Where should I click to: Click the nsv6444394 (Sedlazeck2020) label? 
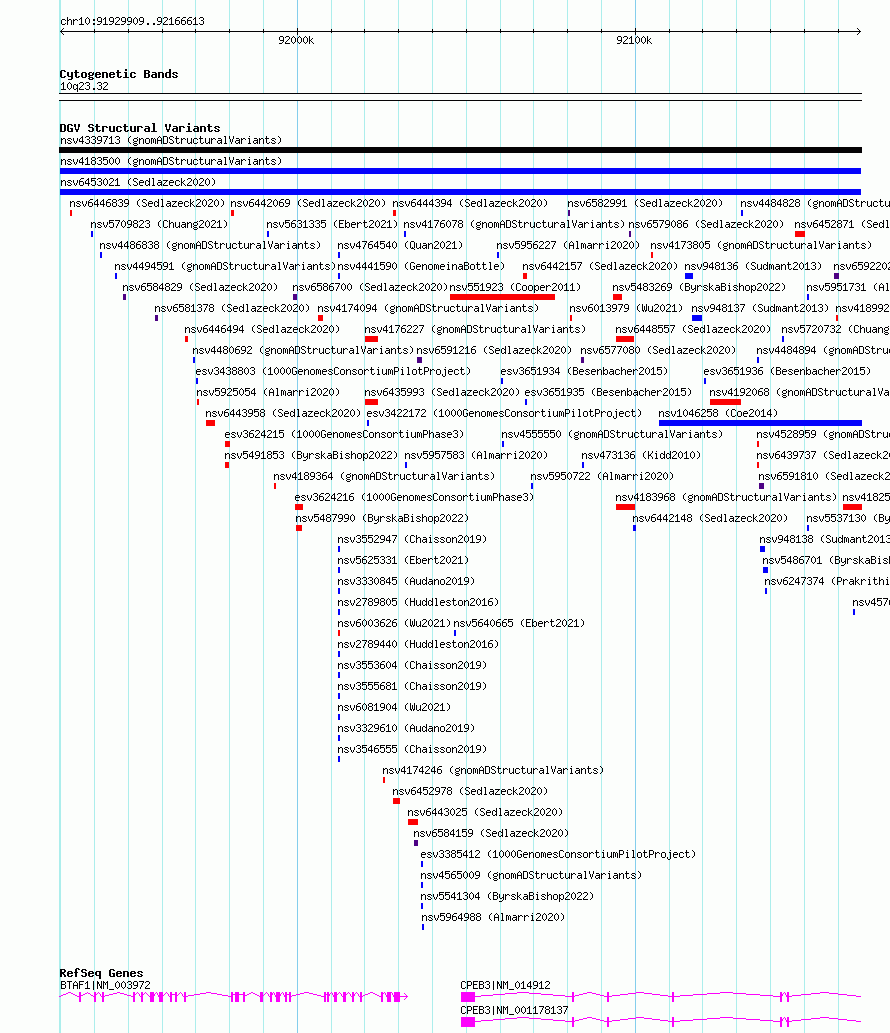[470, 204]
